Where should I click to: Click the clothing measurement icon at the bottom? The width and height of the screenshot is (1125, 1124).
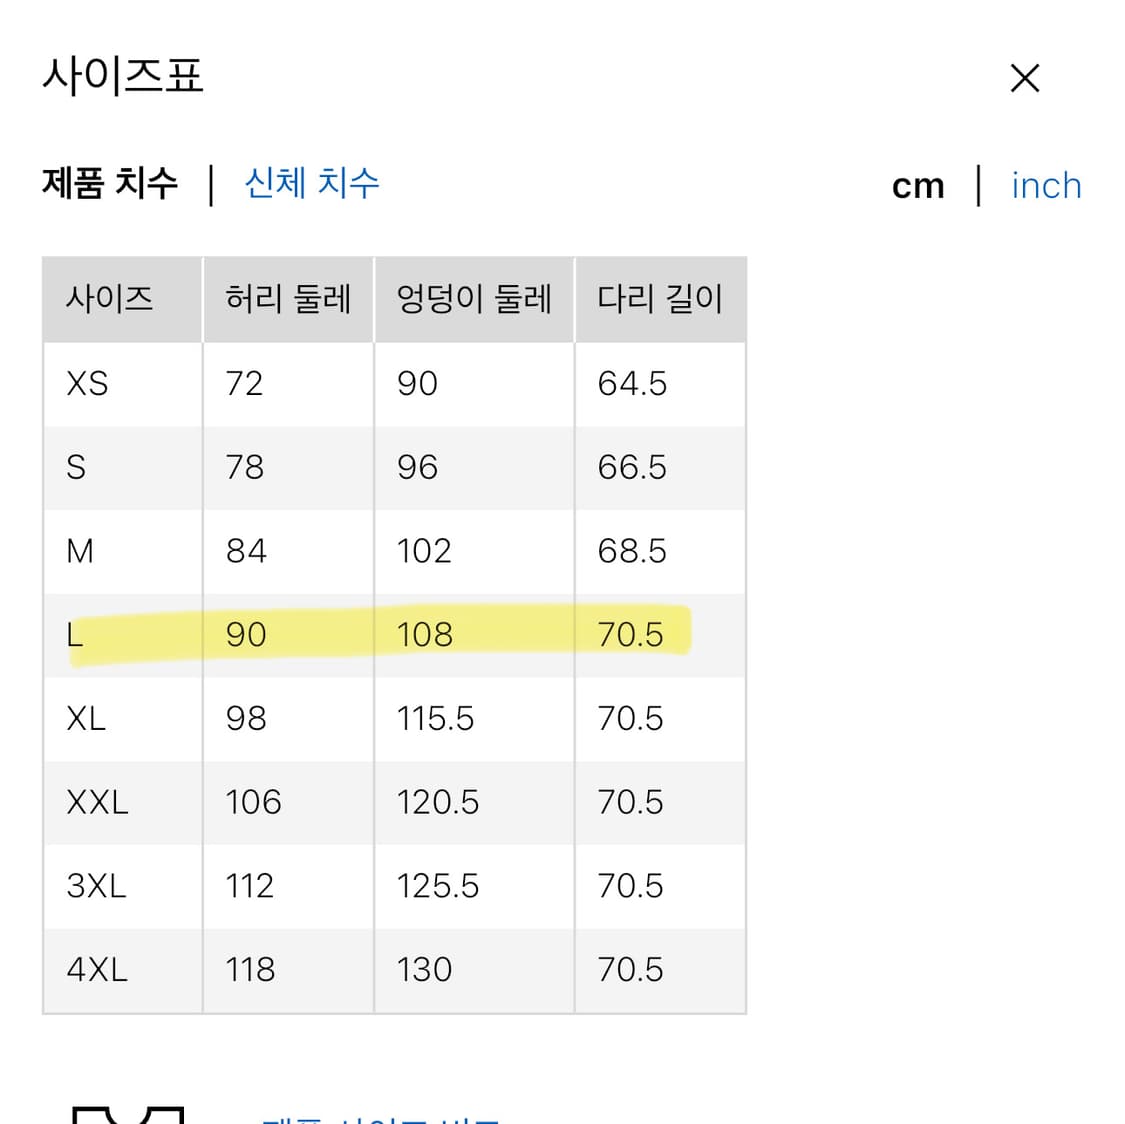click(x=120, y=1110)
